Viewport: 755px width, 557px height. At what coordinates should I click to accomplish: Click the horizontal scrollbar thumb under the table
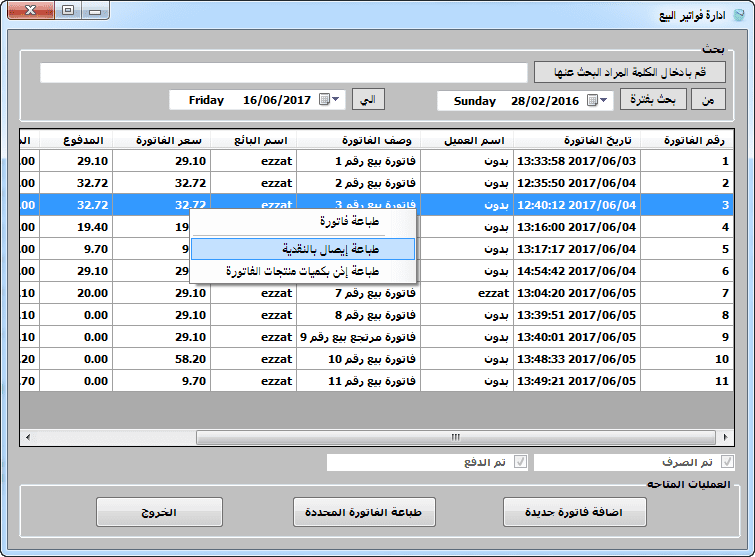[455, 437]
